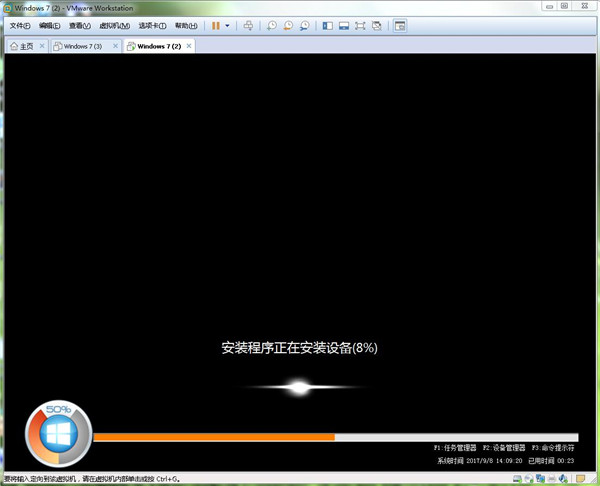The image size is (600, 486).
Task: Enter full screen mode icon
Action: [x=360, y=26]
